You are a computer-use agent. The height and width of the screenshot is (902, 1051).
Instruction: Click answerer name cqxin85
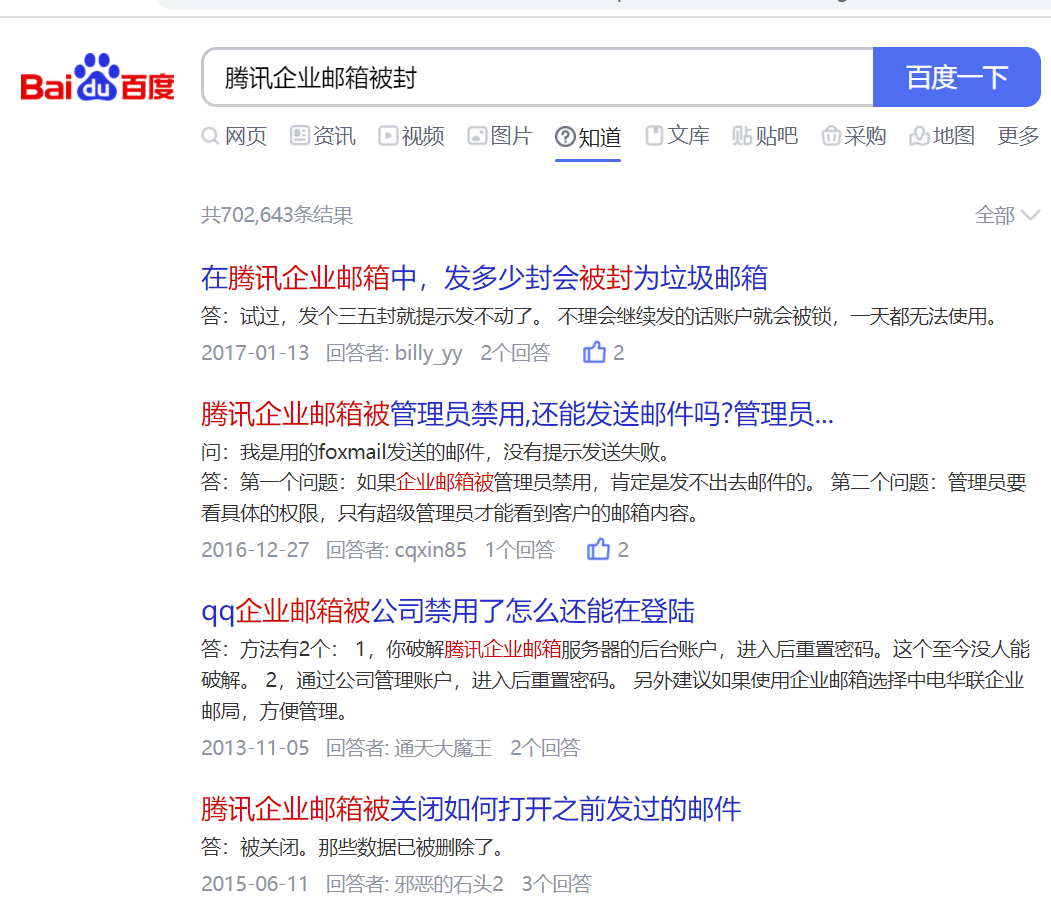430,550
